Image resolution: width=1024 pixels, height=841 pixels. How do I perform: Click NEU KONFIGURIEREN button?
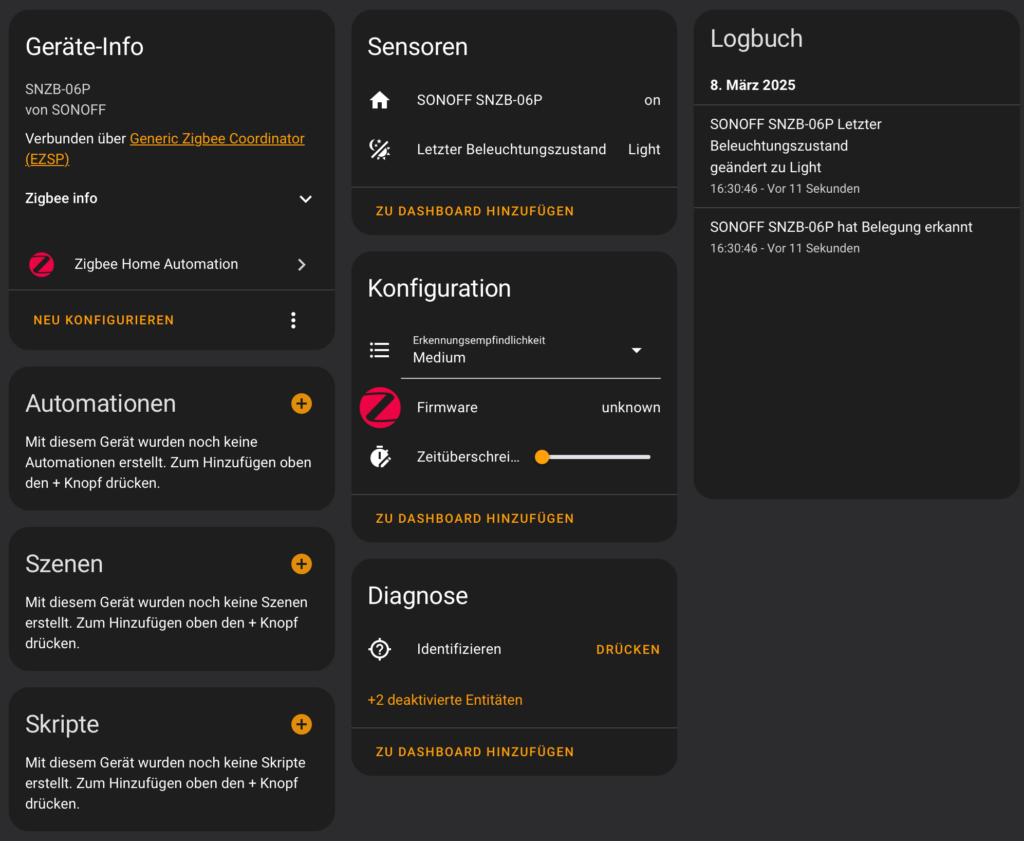point(104,320)
